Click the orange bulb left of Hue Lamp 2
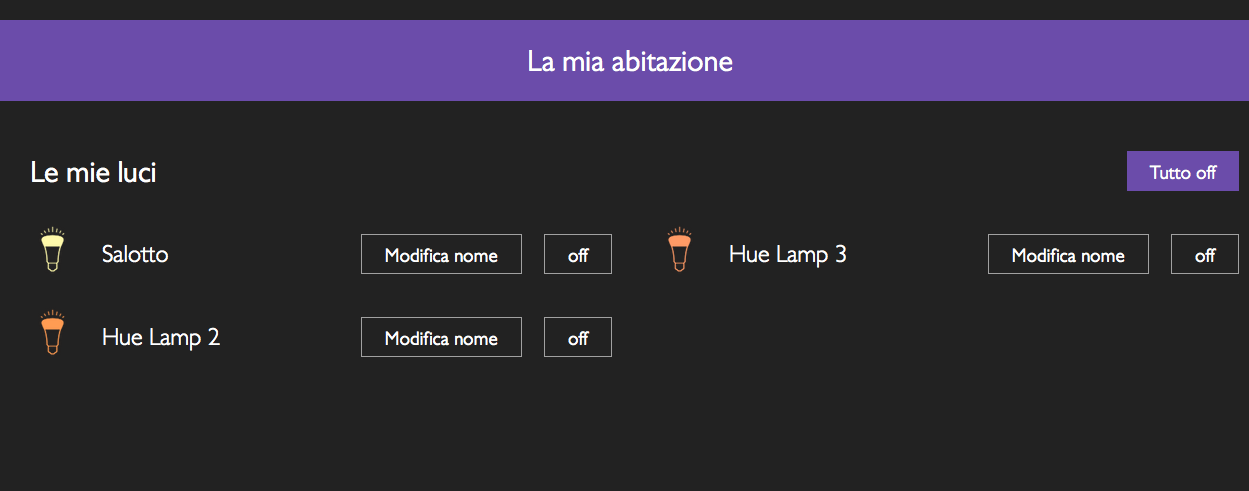 [x=52, y=334]
